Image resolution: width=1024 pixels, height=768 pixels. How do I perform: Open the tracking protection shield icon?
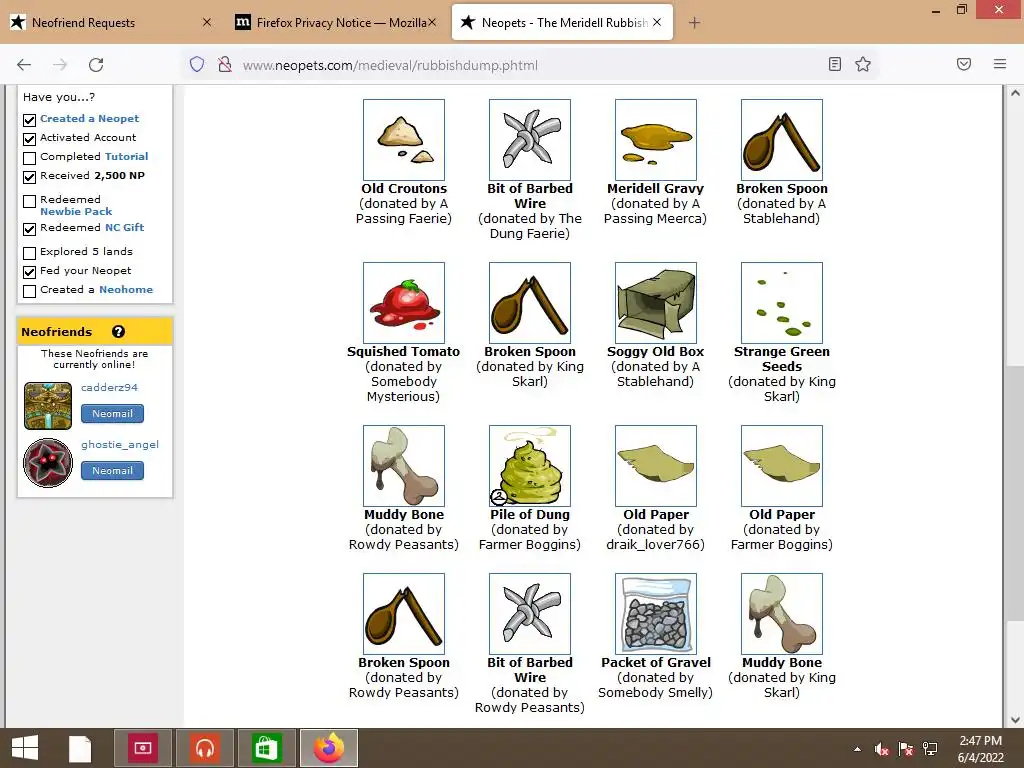pyautogui.click(x=197, y=64)
